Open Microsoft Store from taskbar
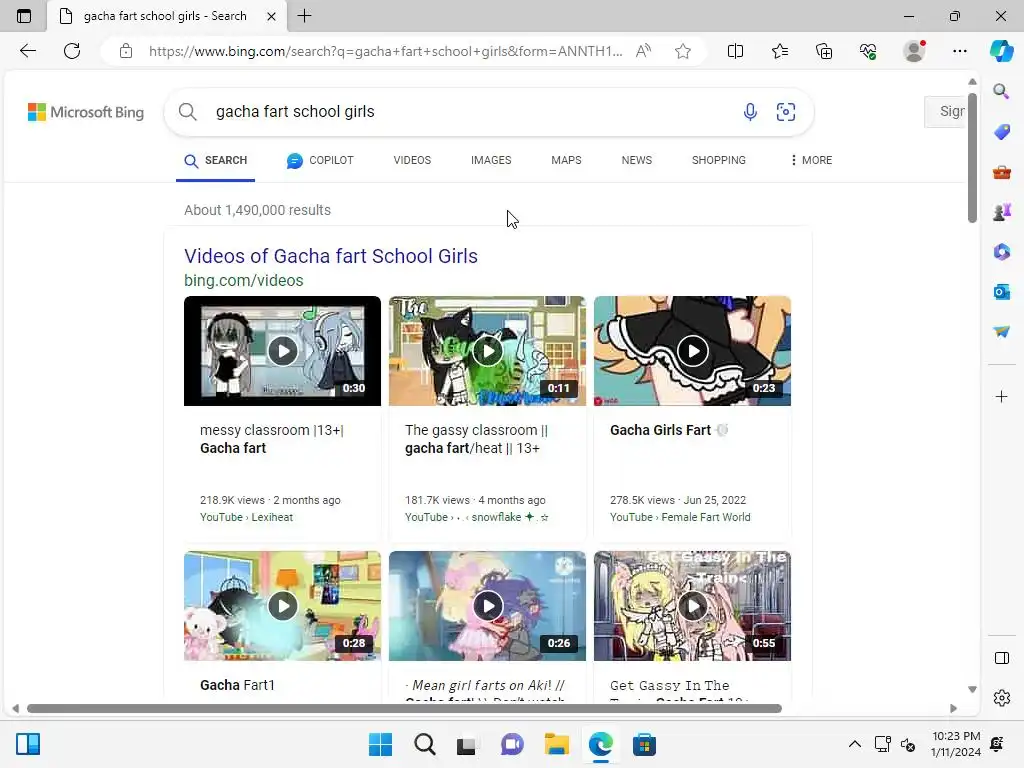 click(x=644, y=744)
